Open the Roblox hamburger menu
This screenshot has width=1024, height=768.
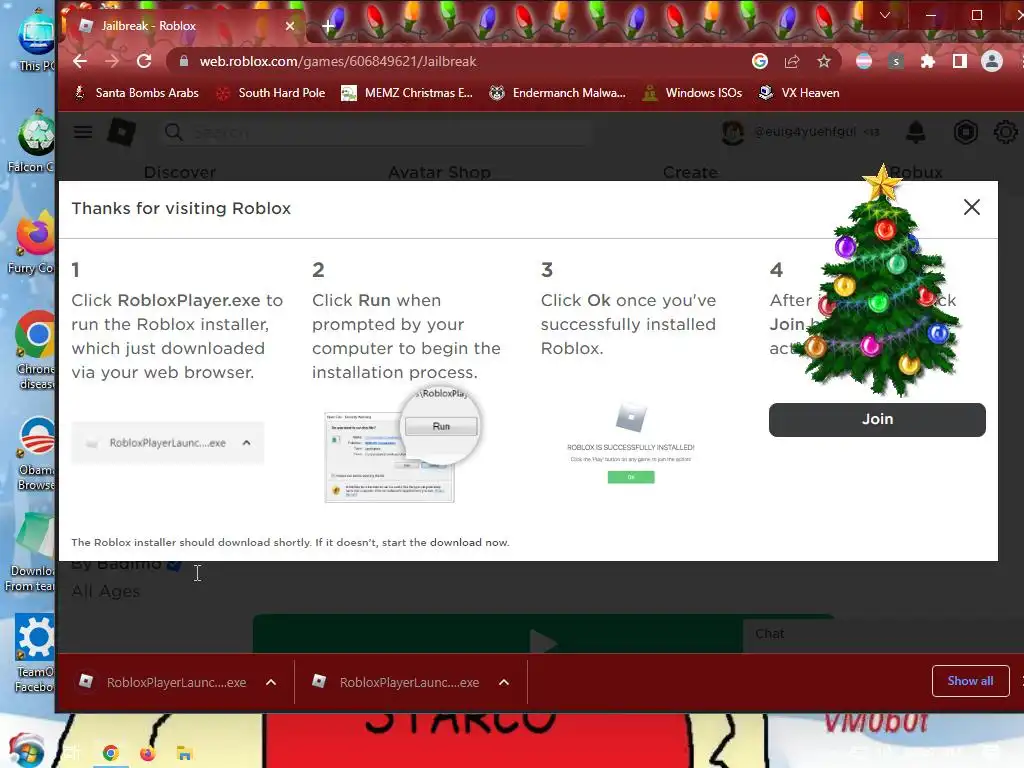point(83,132)
